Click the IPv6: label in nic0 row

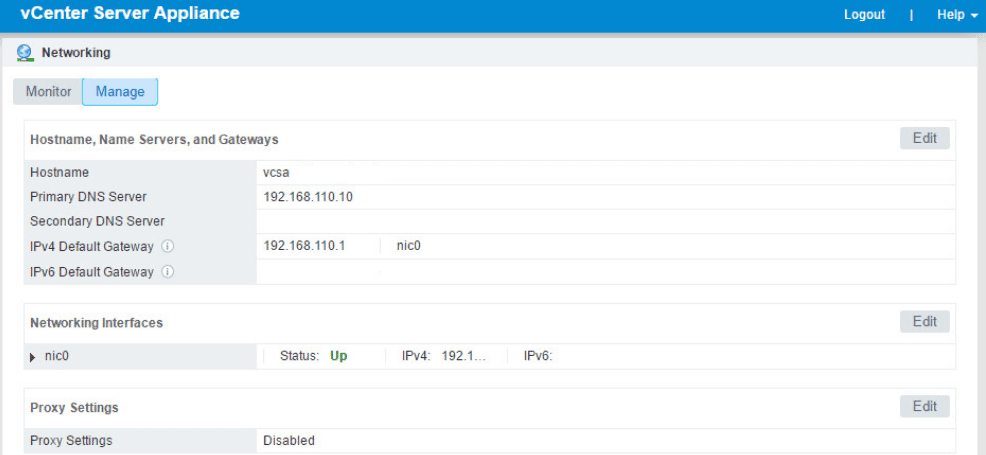pos(538,356)
